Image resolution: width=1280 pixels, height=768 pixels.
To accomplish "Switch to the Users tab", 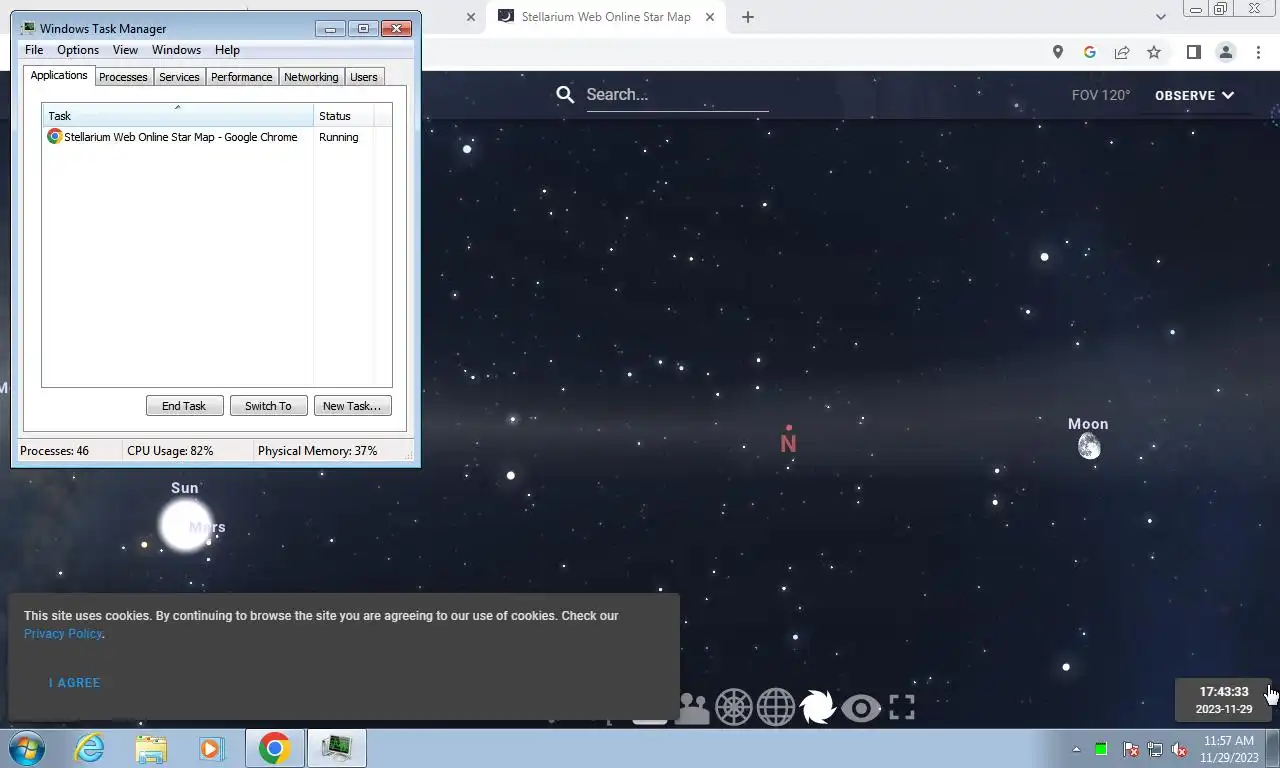I will tap(364, 77).
